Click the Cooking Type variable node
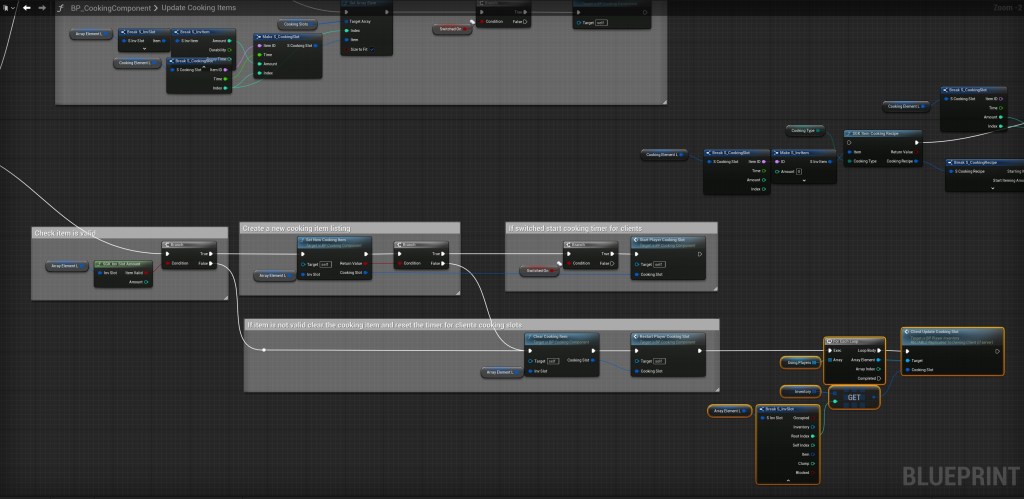The width and height of the screenshot is (1024, 499). coord(803,130)
